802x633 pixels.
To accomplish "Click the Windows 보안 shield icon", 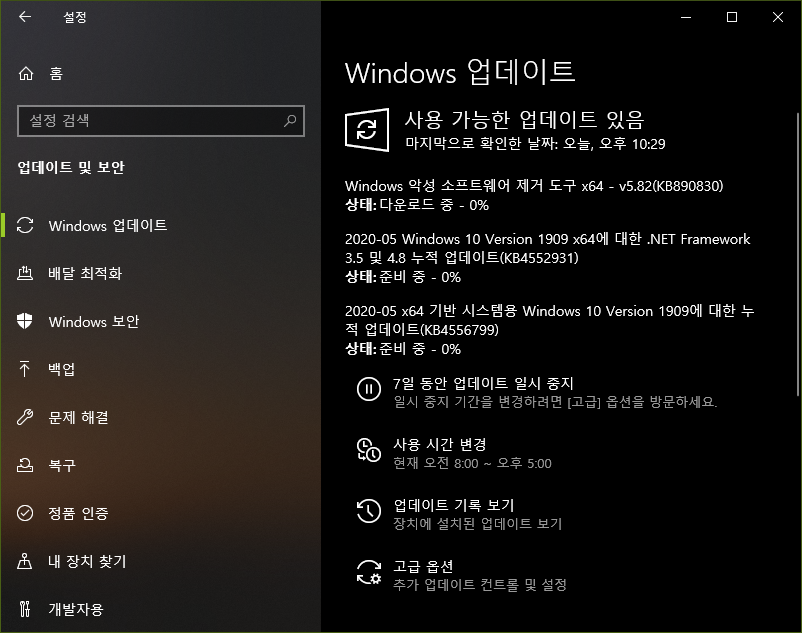I will tap(25, 321).
